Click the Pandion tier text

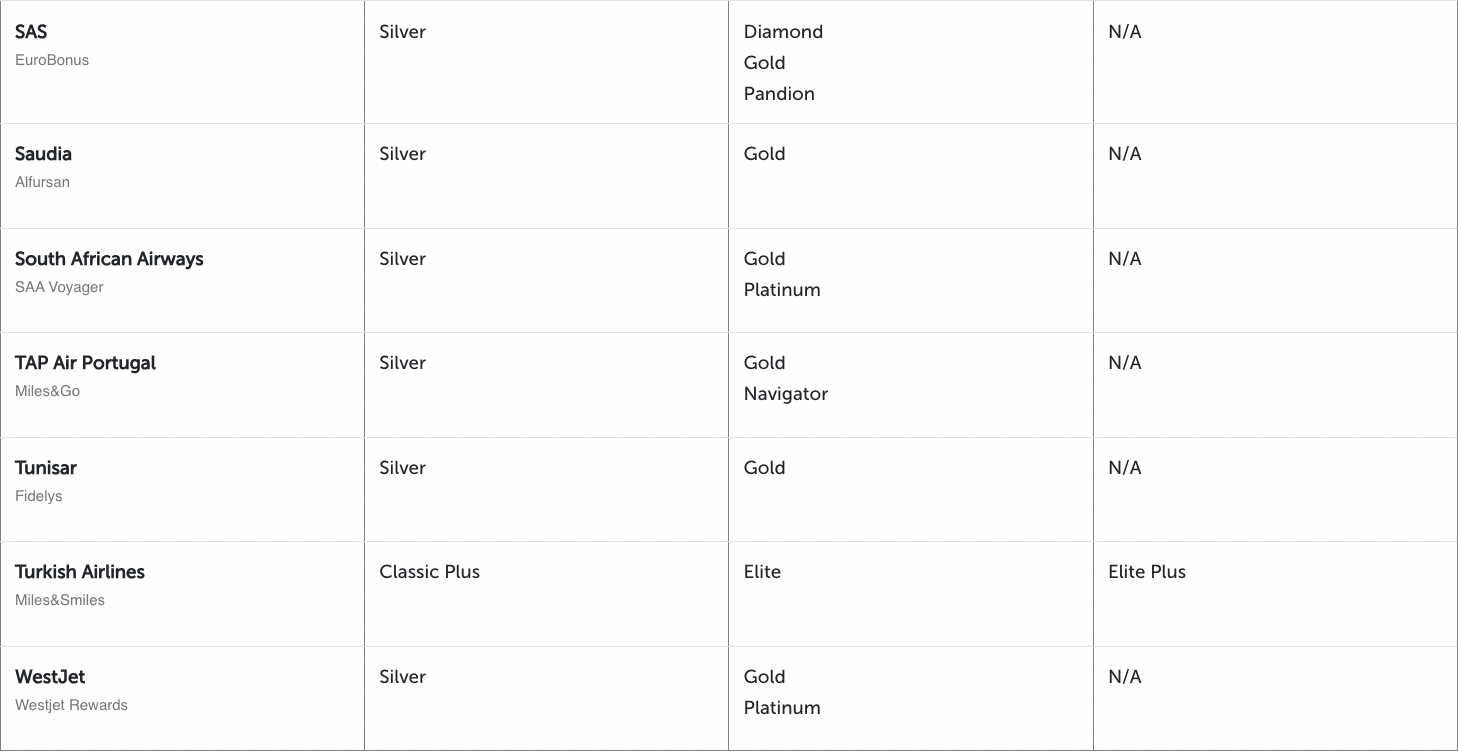coord(779,94)
